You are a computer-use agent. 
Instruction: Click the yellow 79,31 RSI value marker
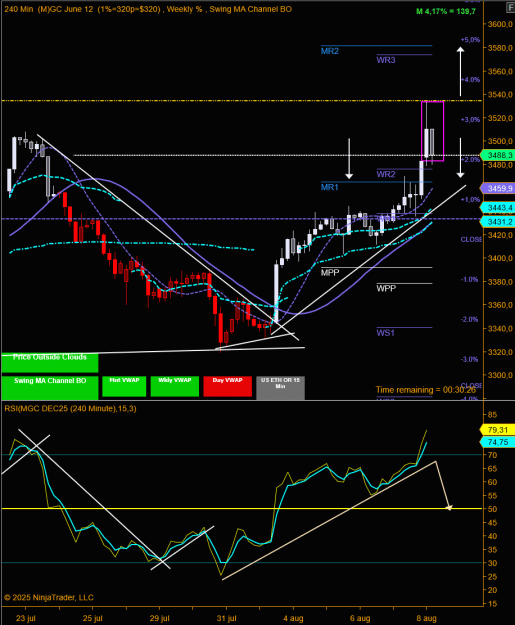click(497, 430)
